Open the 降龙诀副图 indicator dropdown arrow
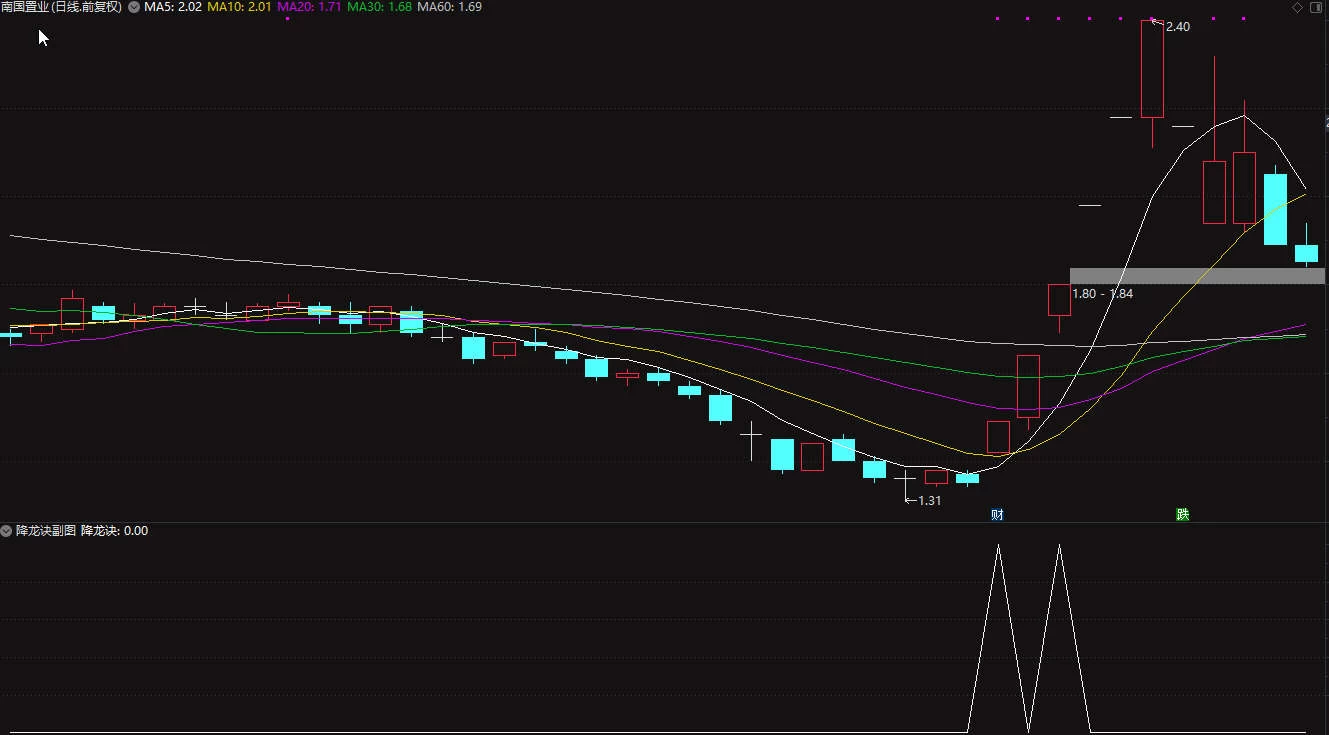1329x735 pixels. tap(7, 531)
